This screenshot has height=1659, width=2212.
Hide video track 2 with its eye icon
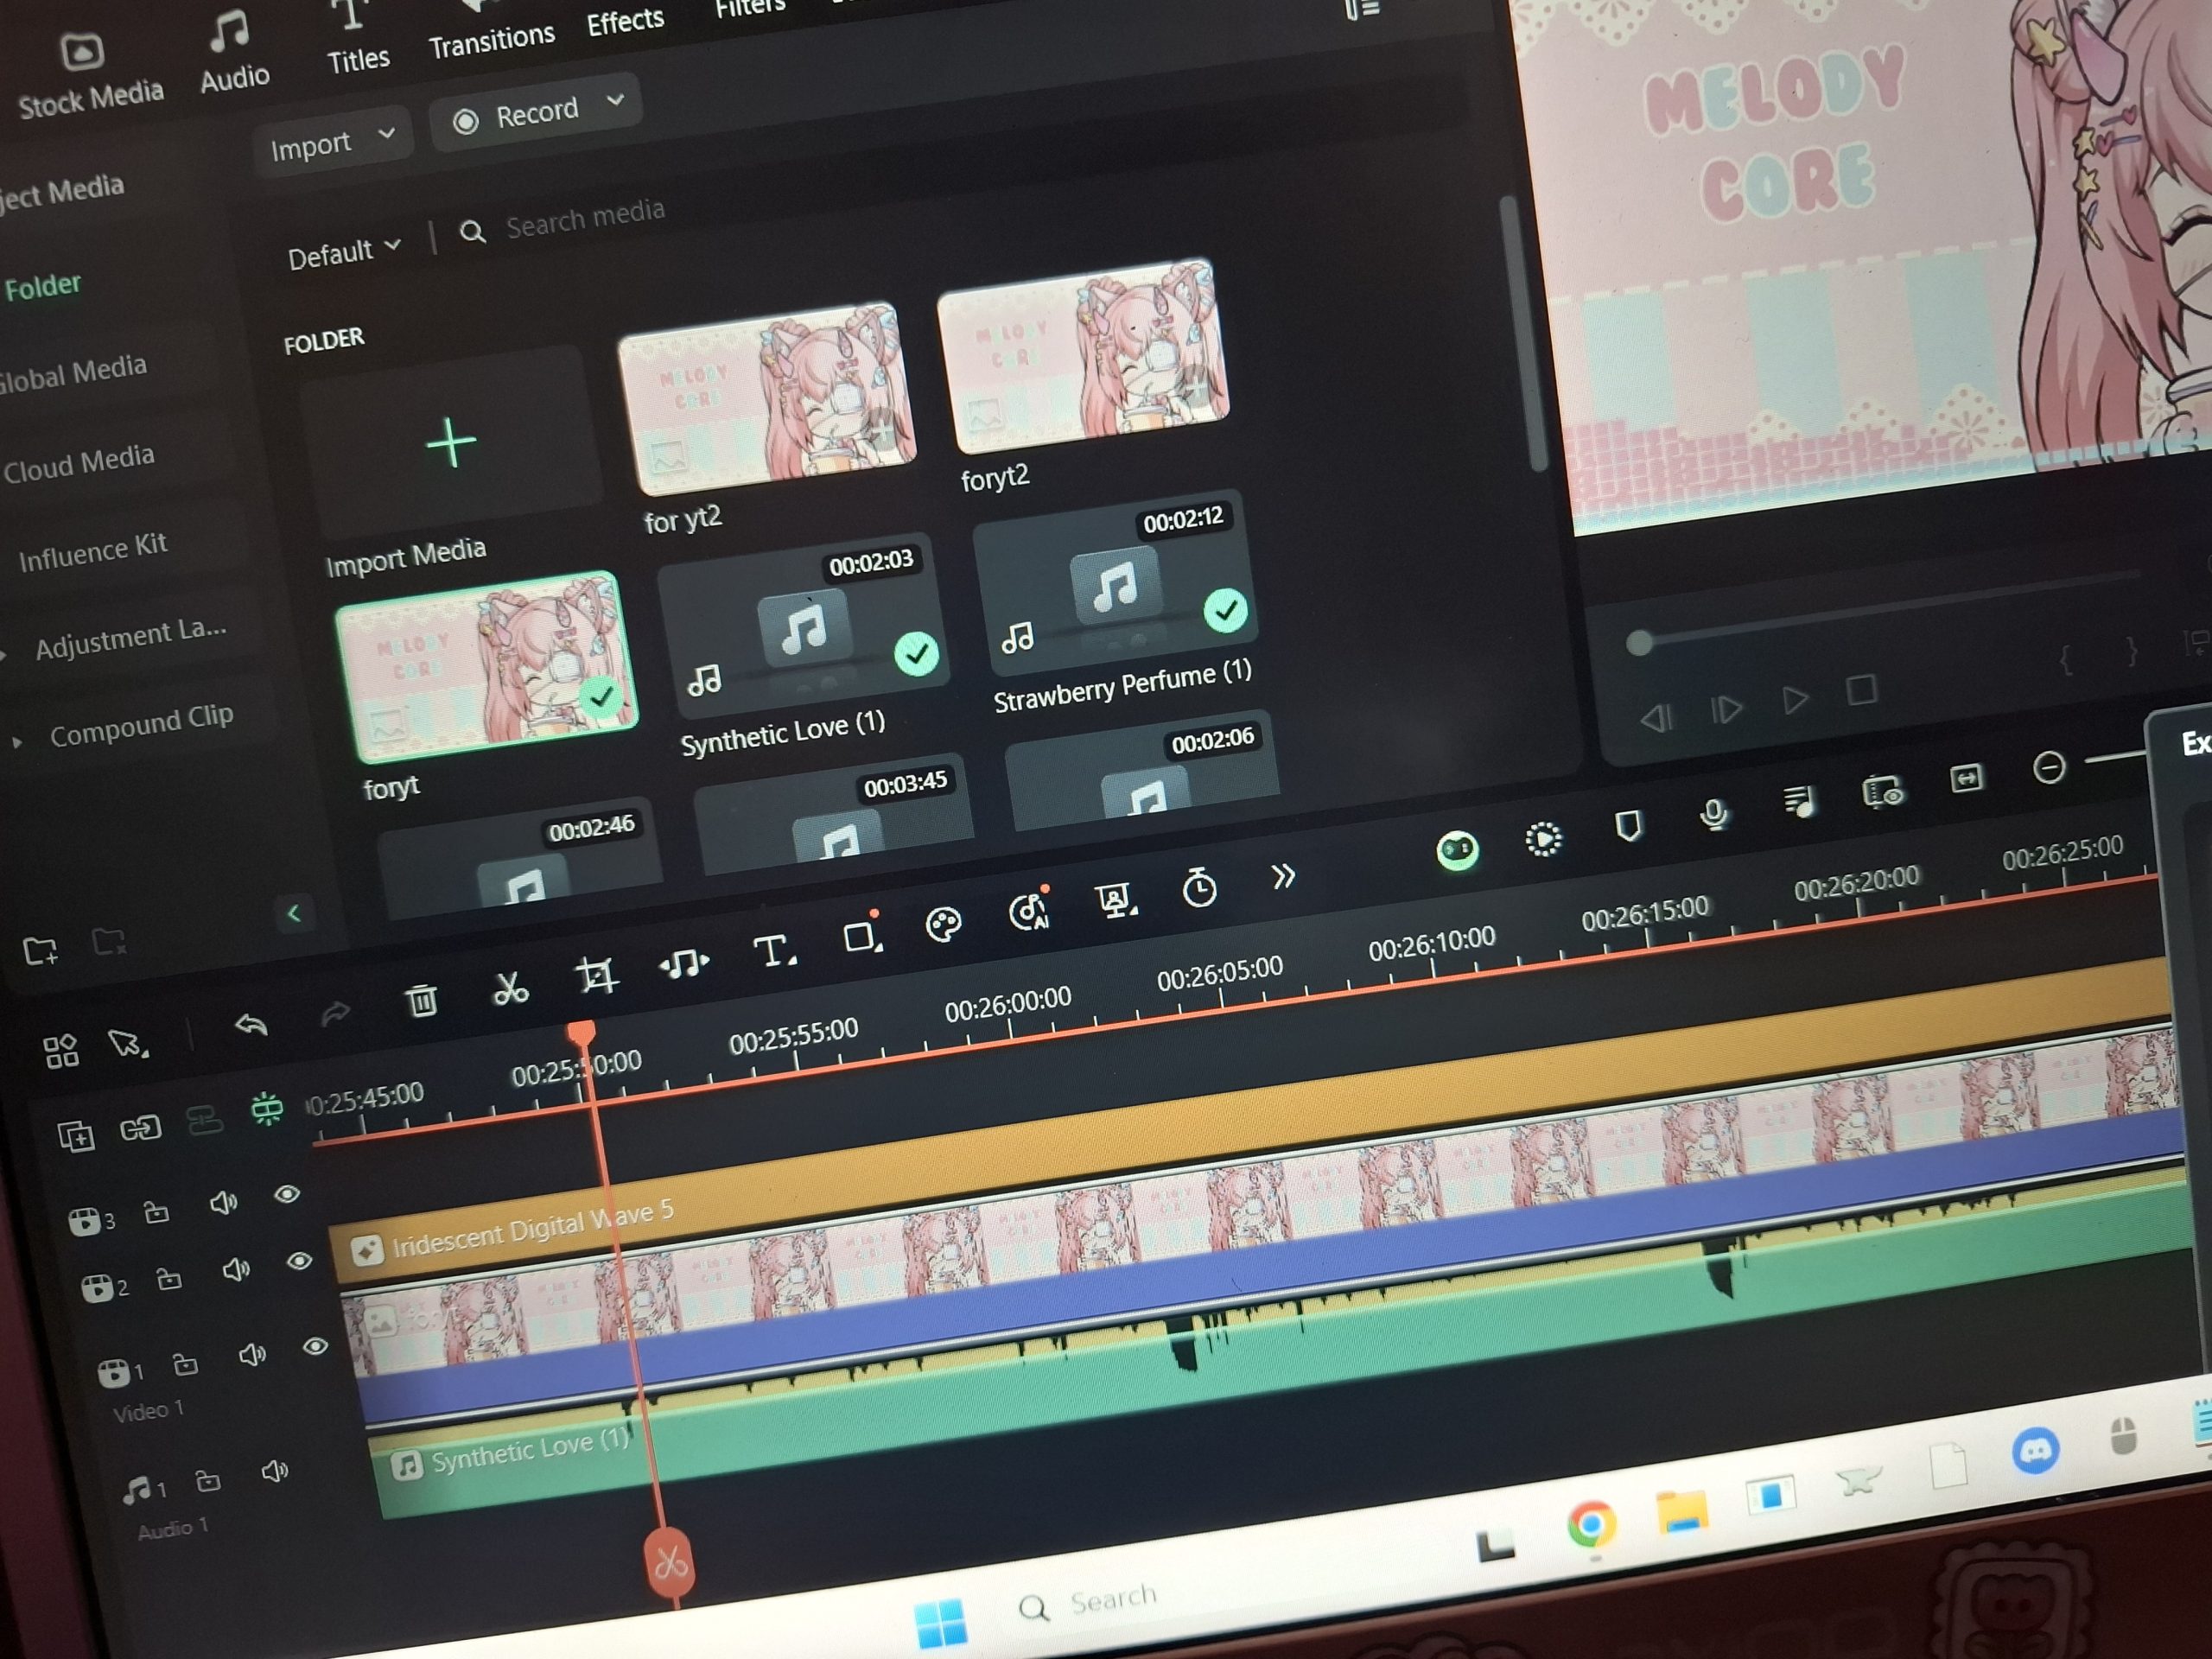coord(298,1260)
